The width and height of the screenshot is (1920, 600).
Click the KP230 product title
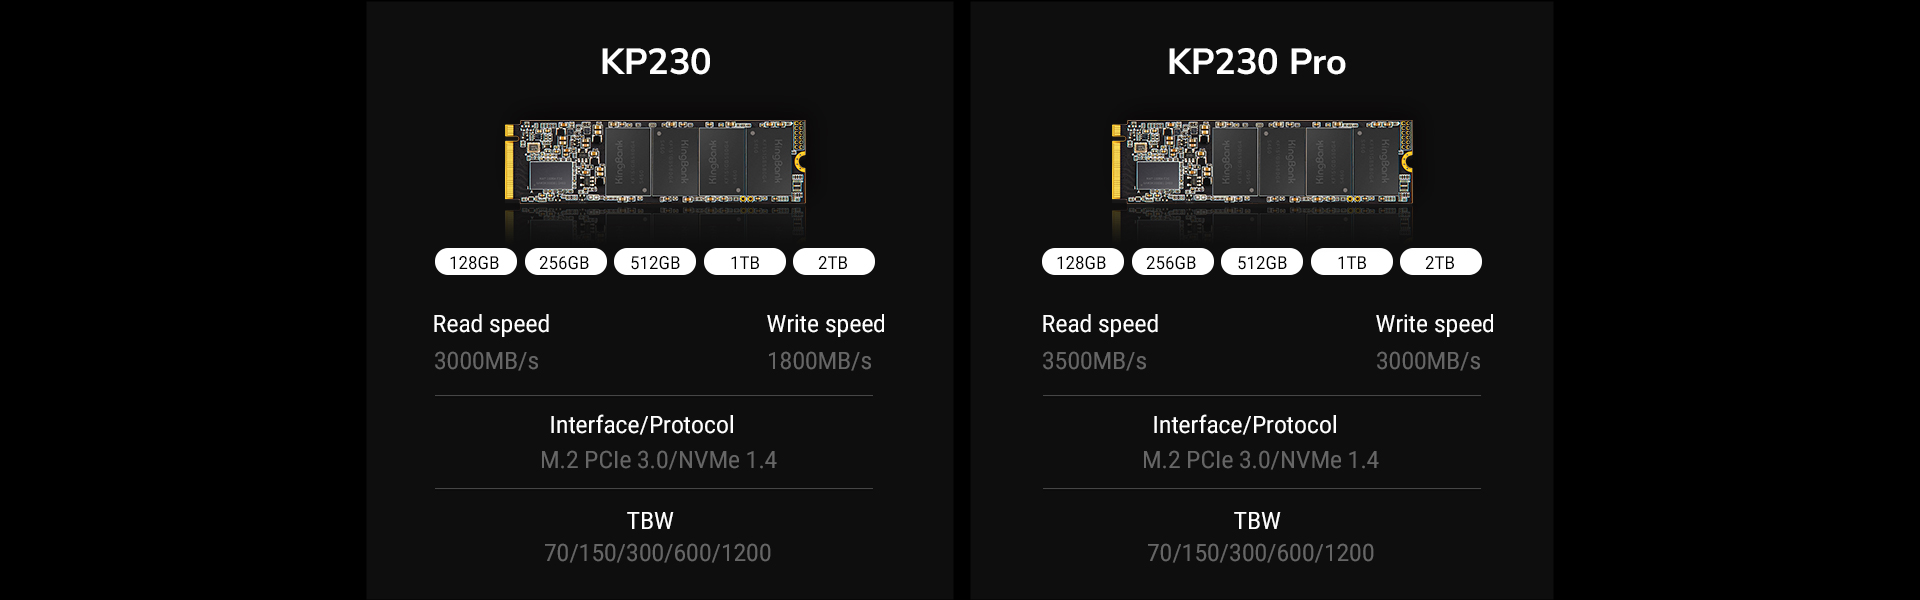655,62
